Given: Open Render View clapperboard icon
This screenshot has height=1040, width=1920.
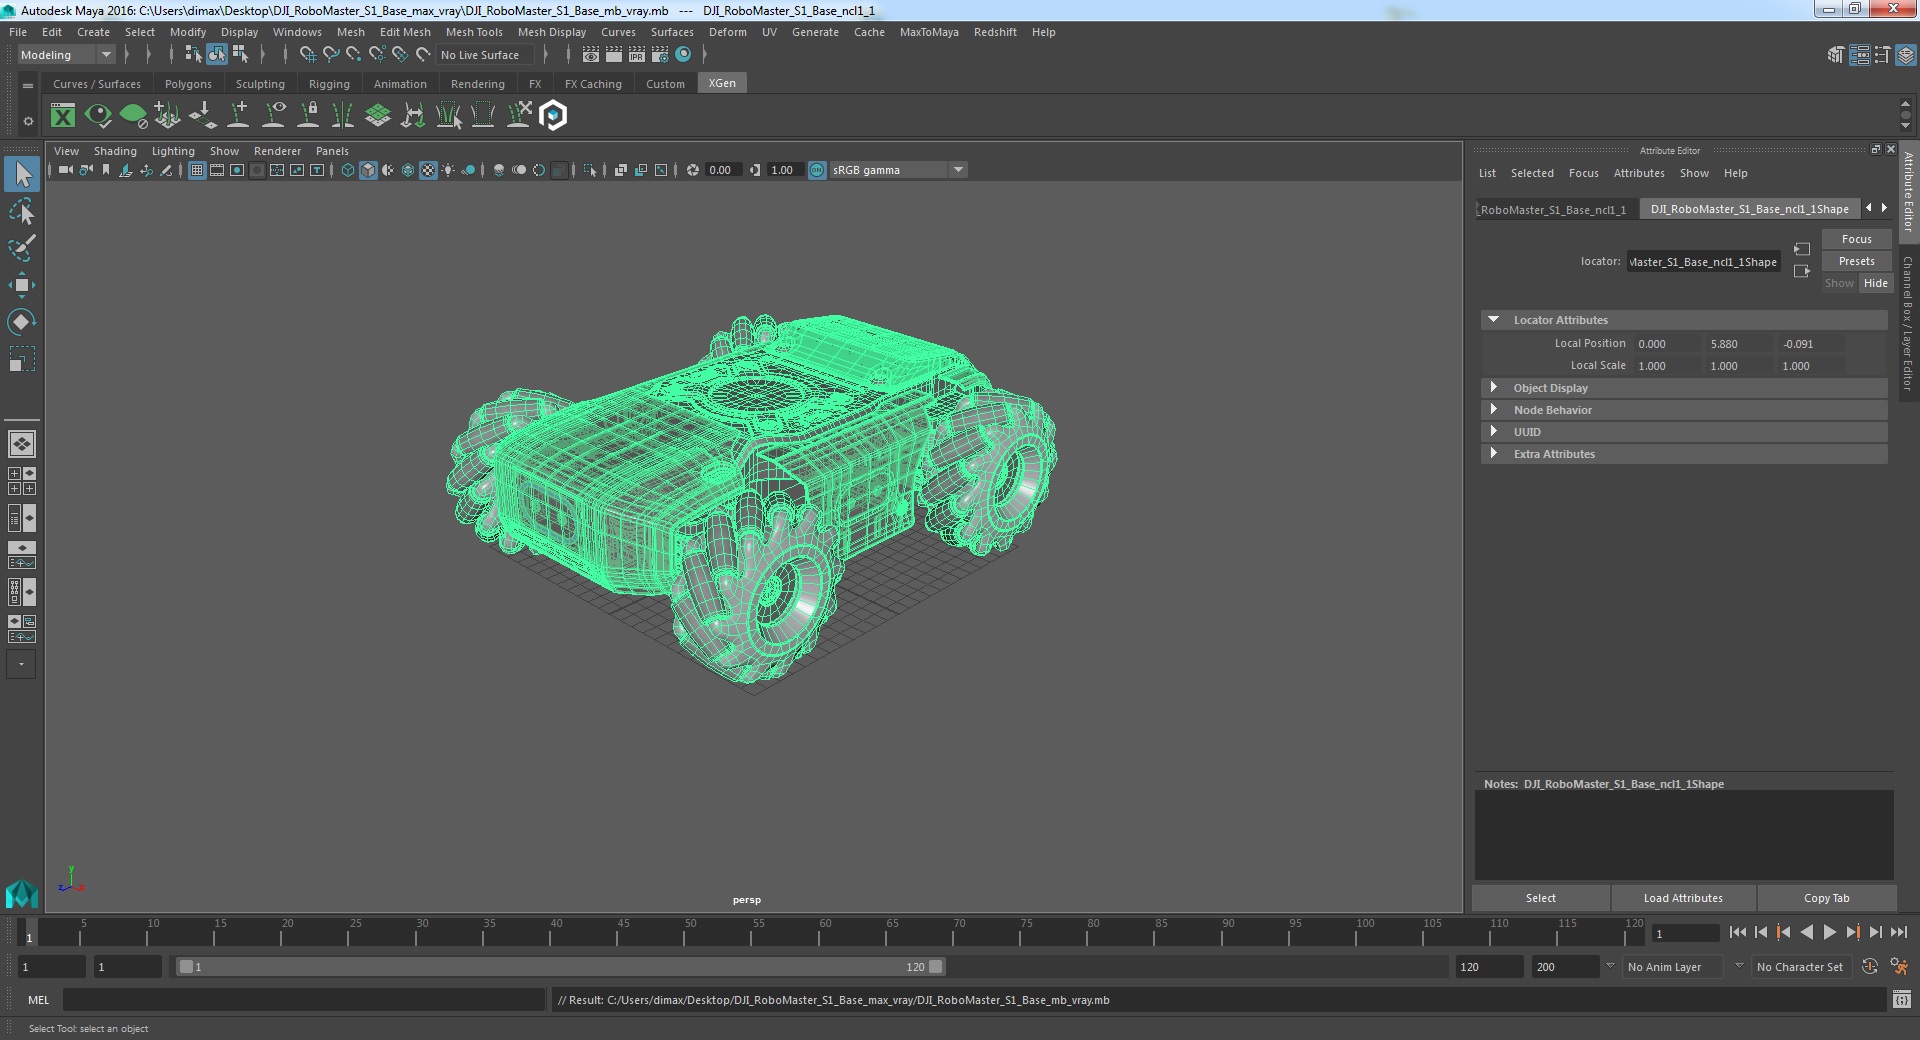Looking at the screenshot, I should click(591, 55).
